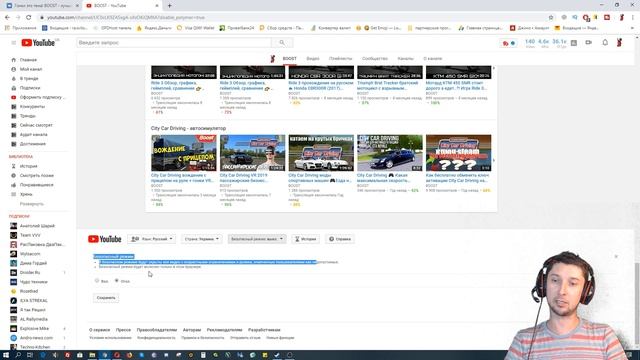This screenshot has width=640, height=360.
Task: Close the safe mode panel X
Action: coord(616,256)
